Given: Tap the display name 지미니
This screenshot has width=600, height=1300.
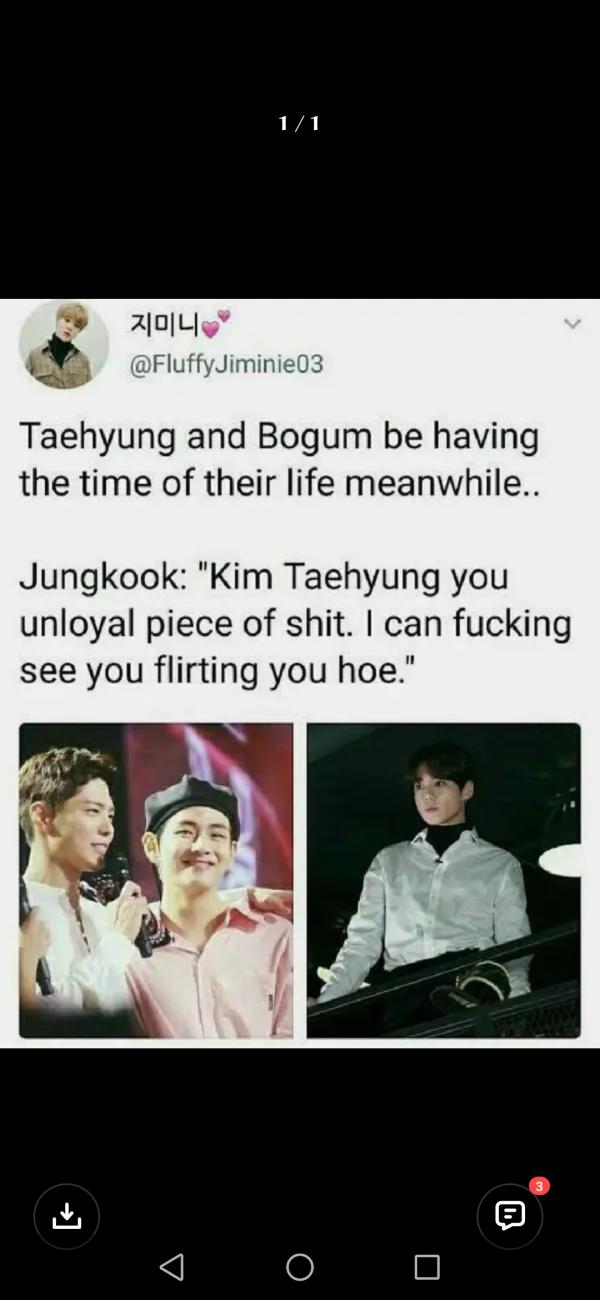Looking at the screenshot, I should click(164, 324).
